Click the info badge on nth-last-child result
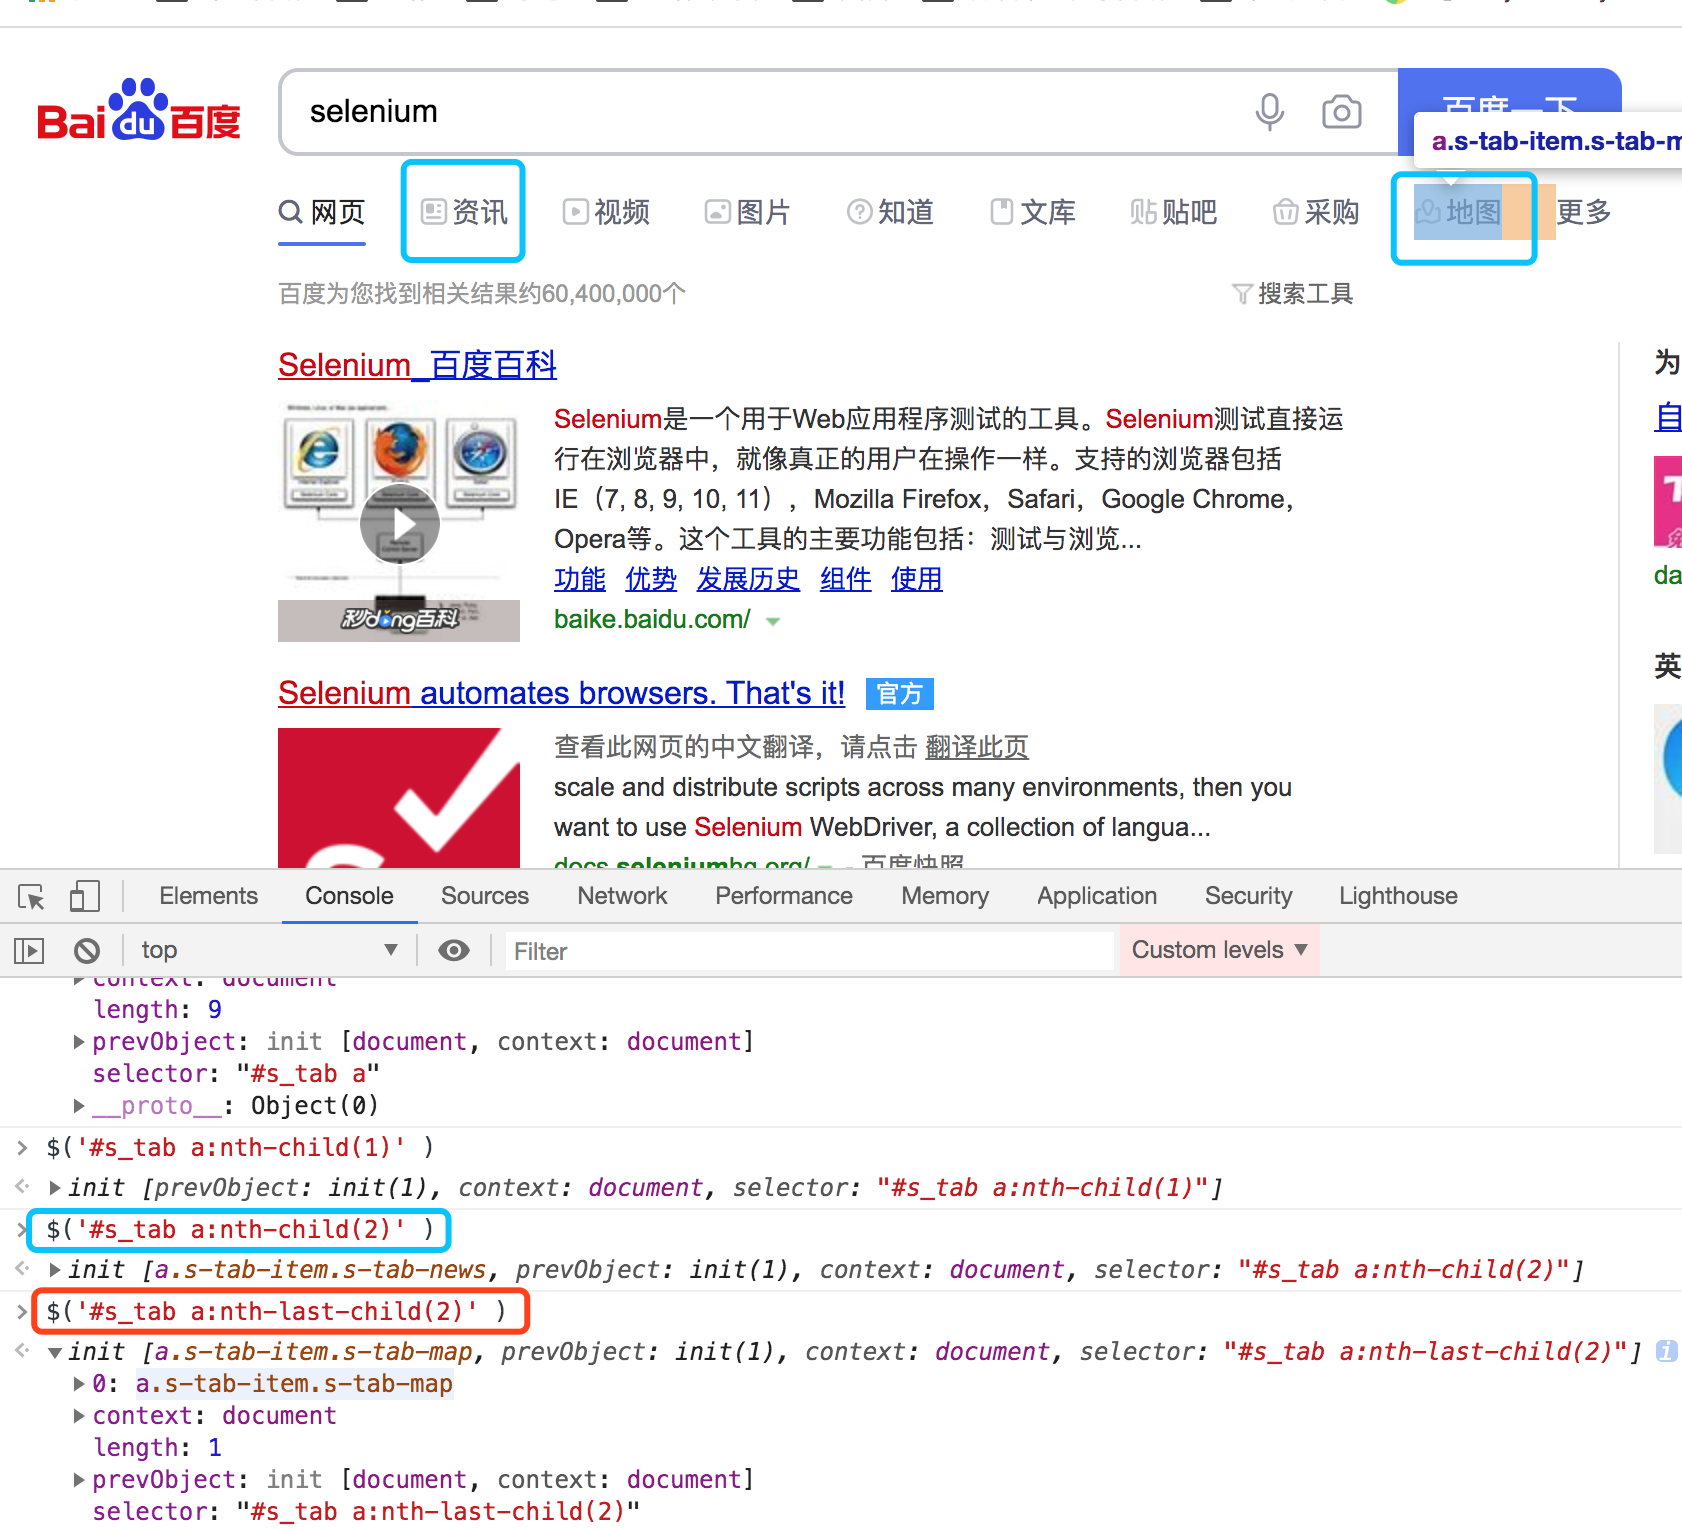This screenshot has height=1530, width=1682. pos(1666,1351)
